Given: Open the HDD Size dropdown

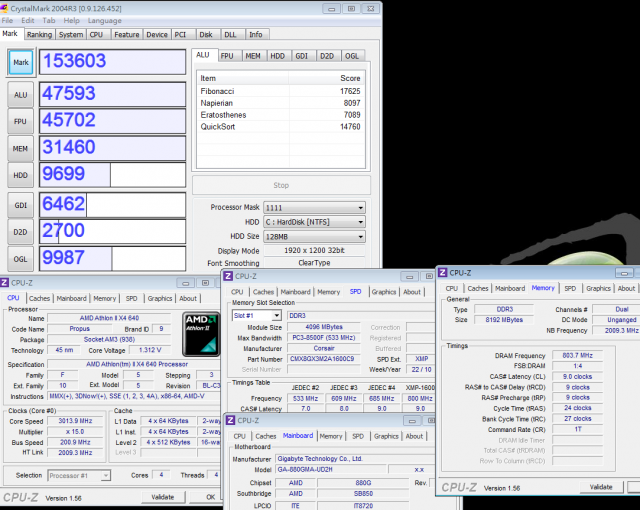Looking at the screenshot, I should tap(314, 237).
